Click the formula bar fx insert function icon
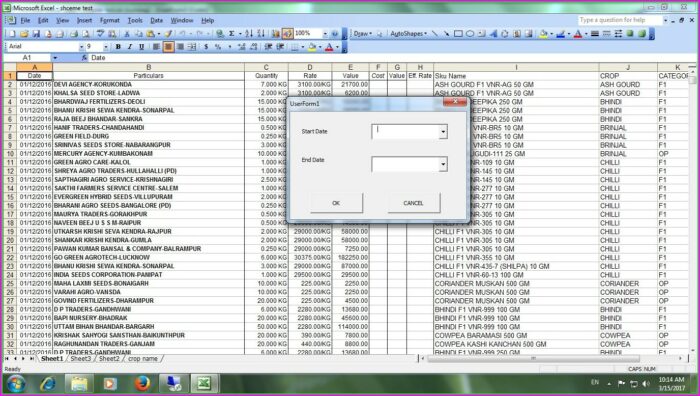The width and height of the screenshot is (700, 396). point(84,58)
